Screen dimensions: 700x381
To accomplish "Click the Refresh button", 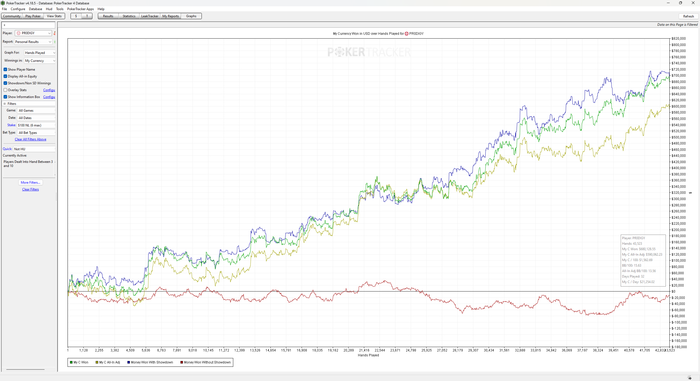I will tap(688, 17).
